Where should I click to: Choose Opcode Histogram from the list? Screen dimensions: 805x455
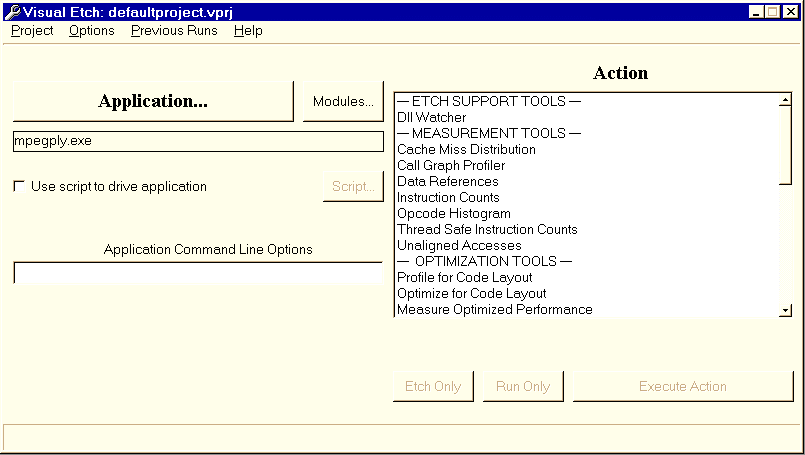pos(453,213)
